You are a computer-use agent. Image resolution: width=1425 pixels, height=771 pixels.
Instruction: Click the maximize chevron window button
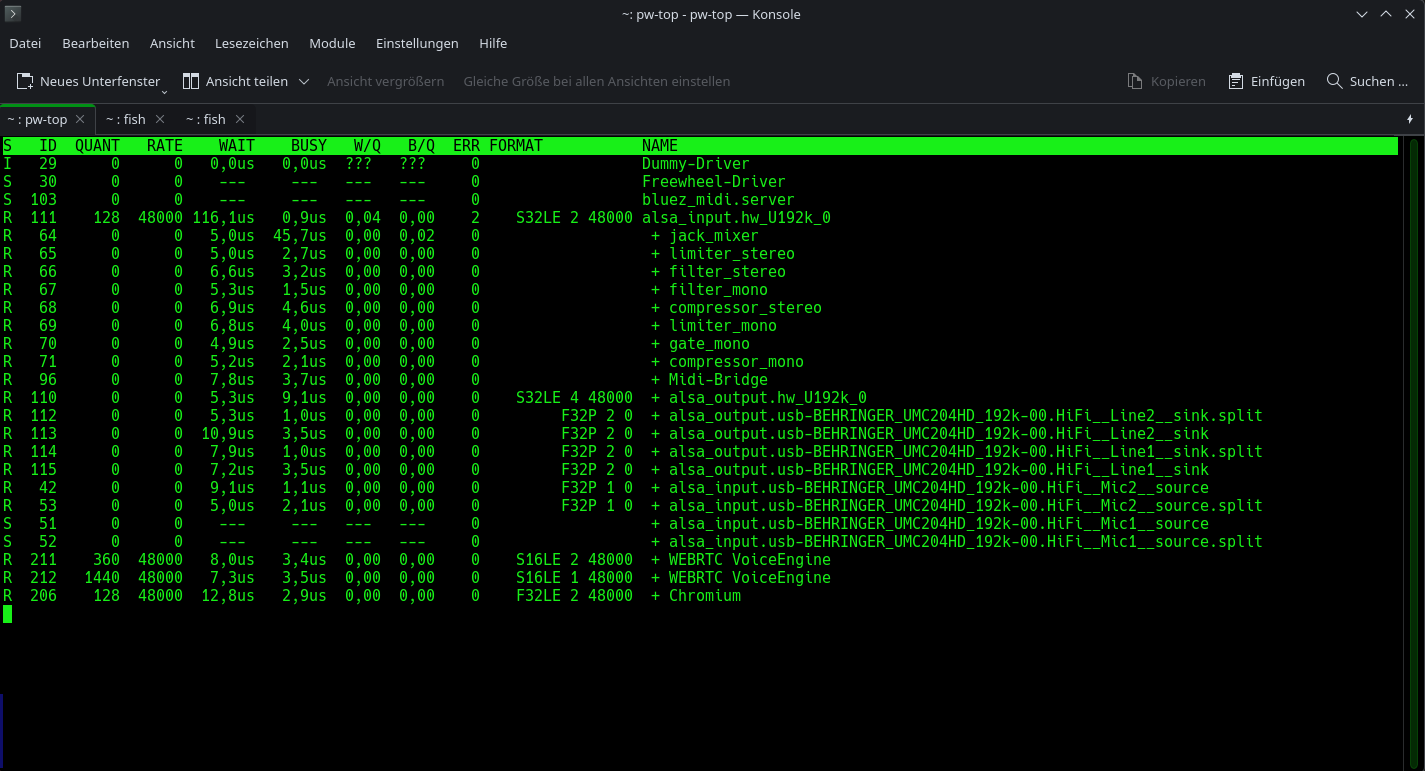(x=1386, y=14)
